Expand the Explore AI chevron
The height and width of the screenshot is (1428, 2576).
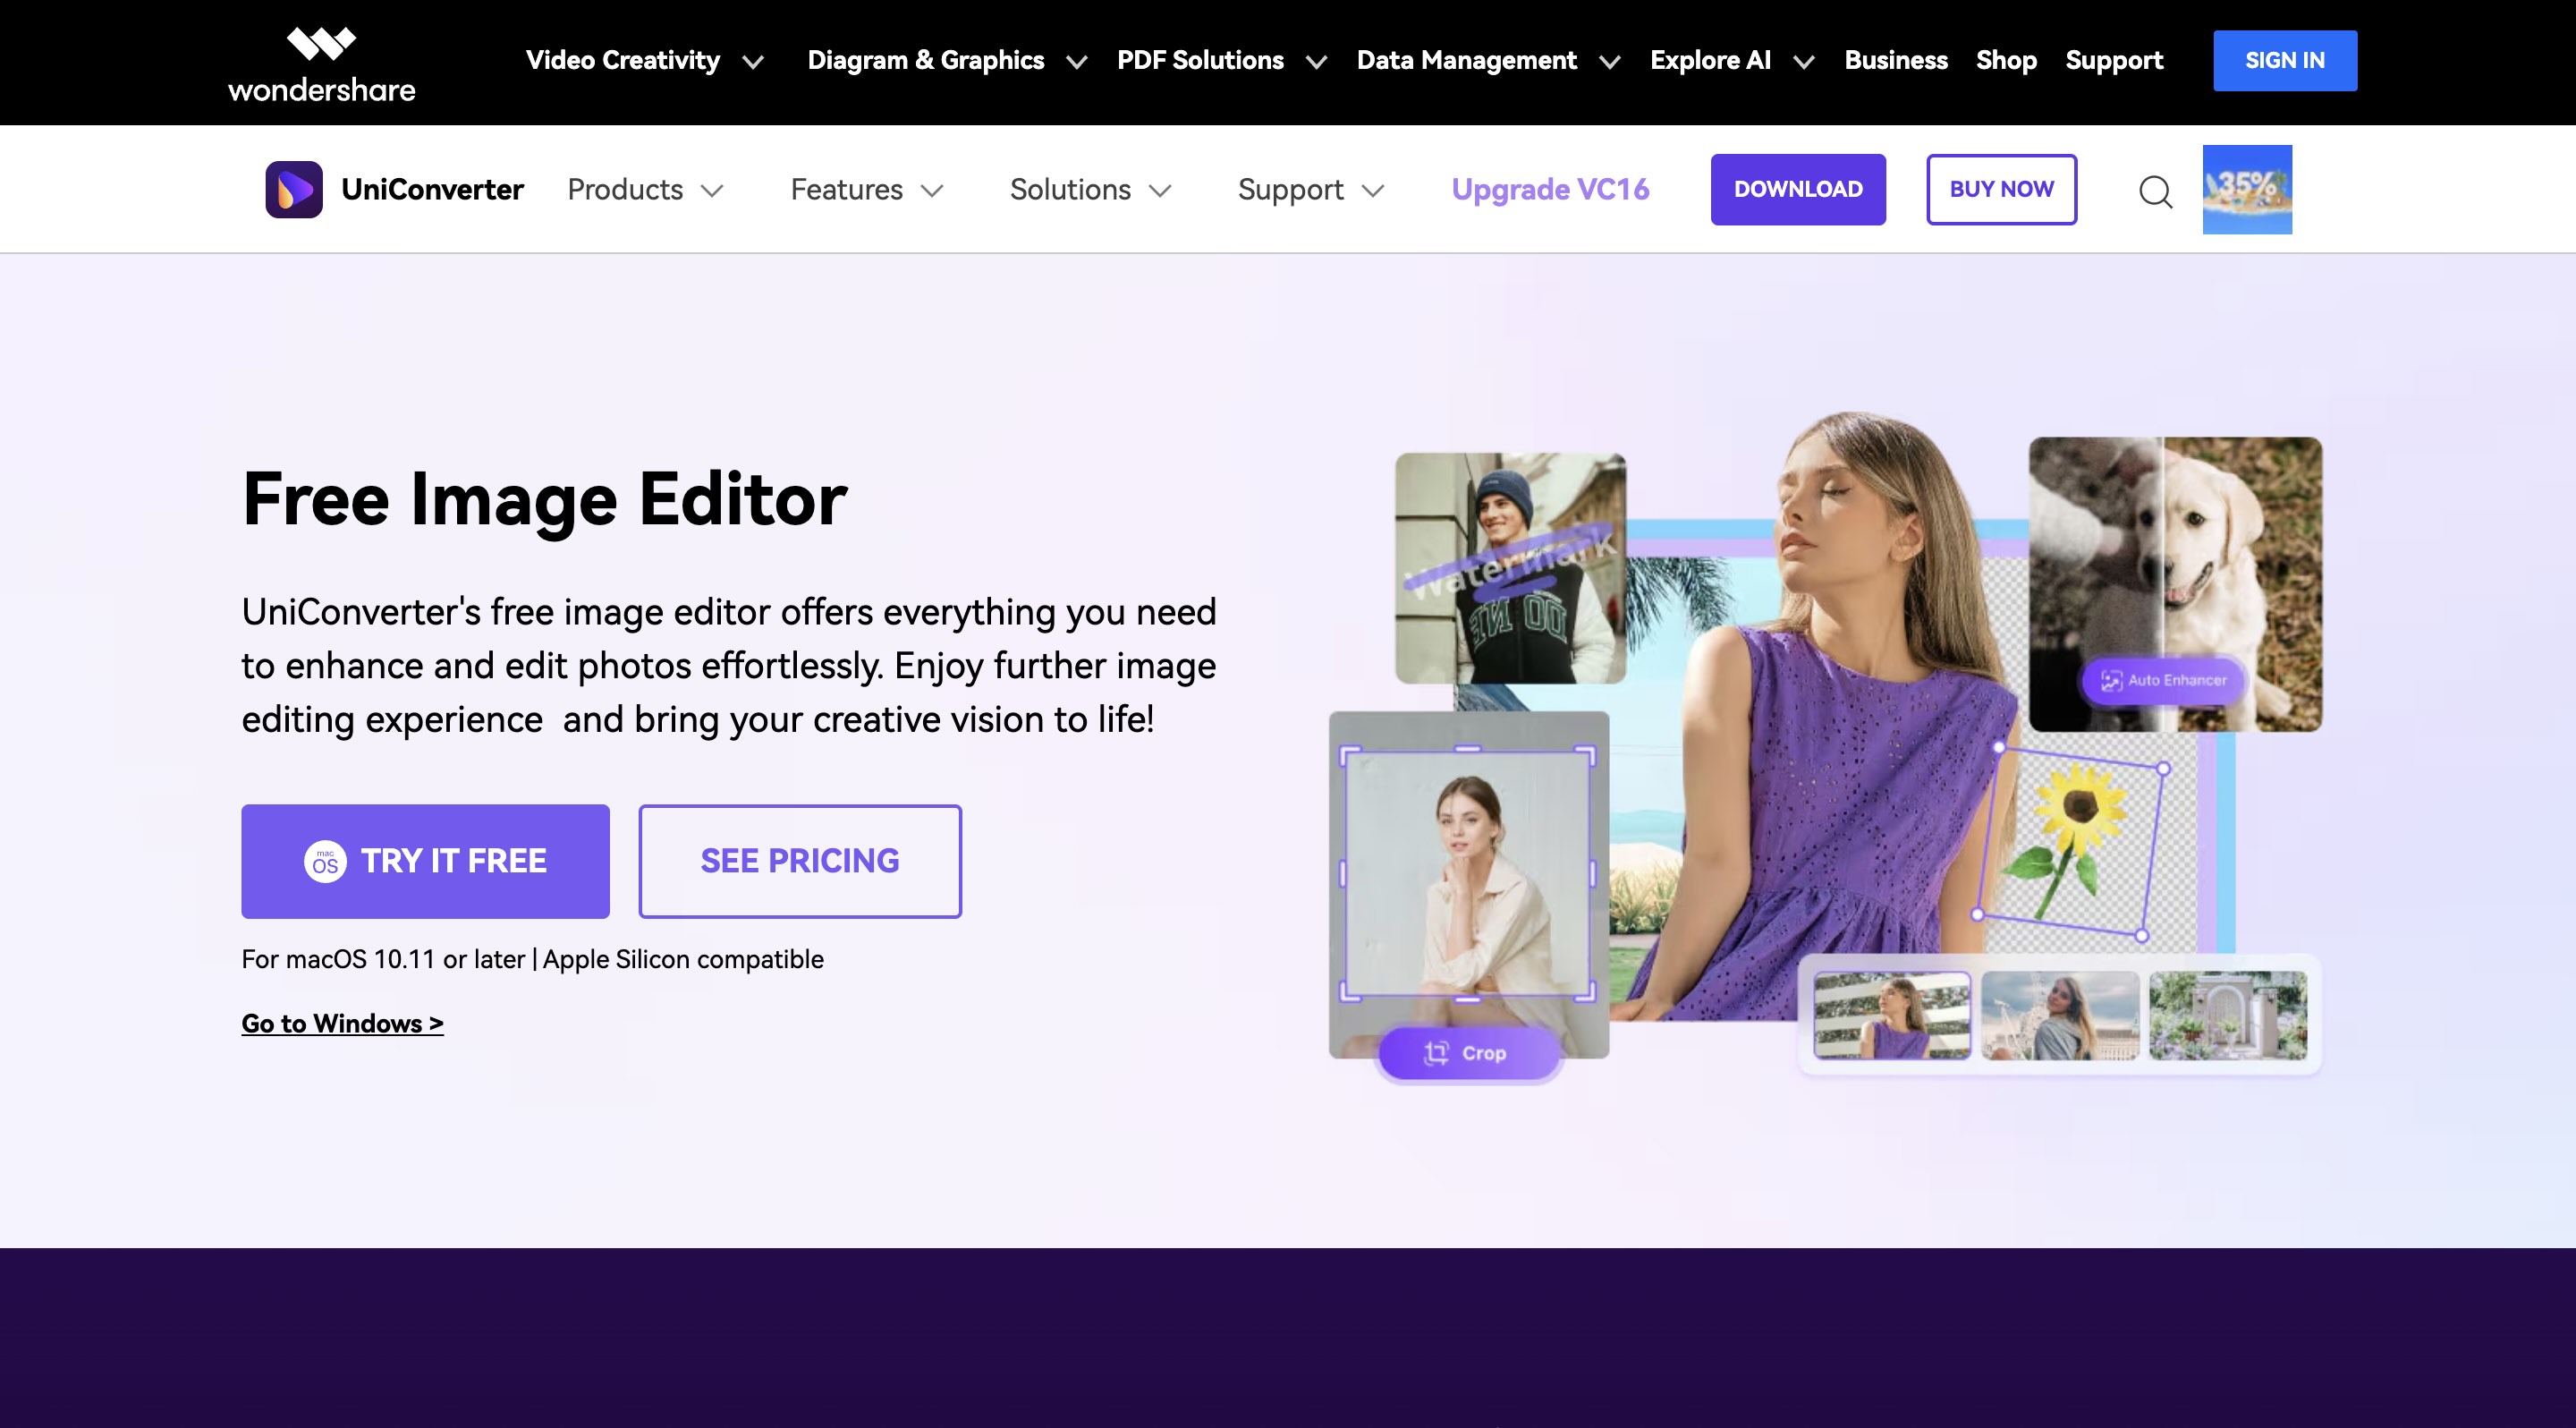click(1803, 62)
